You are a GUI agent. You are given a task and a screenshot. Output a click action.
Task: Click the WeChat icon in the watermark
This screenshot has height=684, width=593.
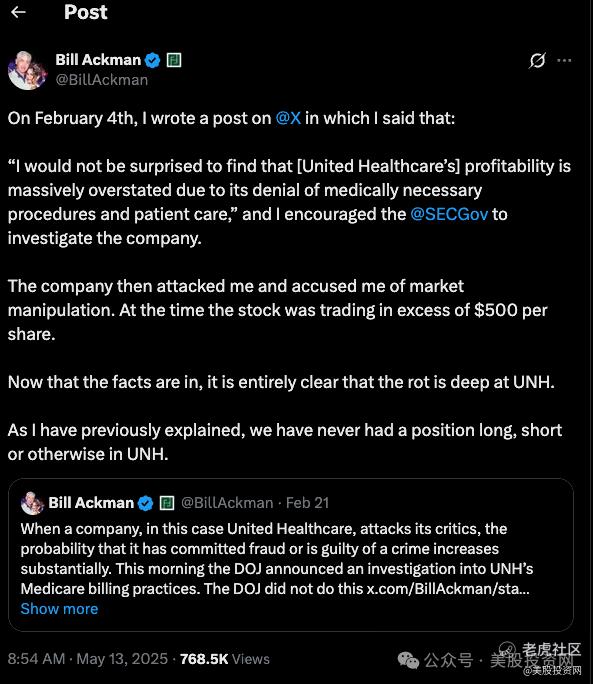point(408,660)
